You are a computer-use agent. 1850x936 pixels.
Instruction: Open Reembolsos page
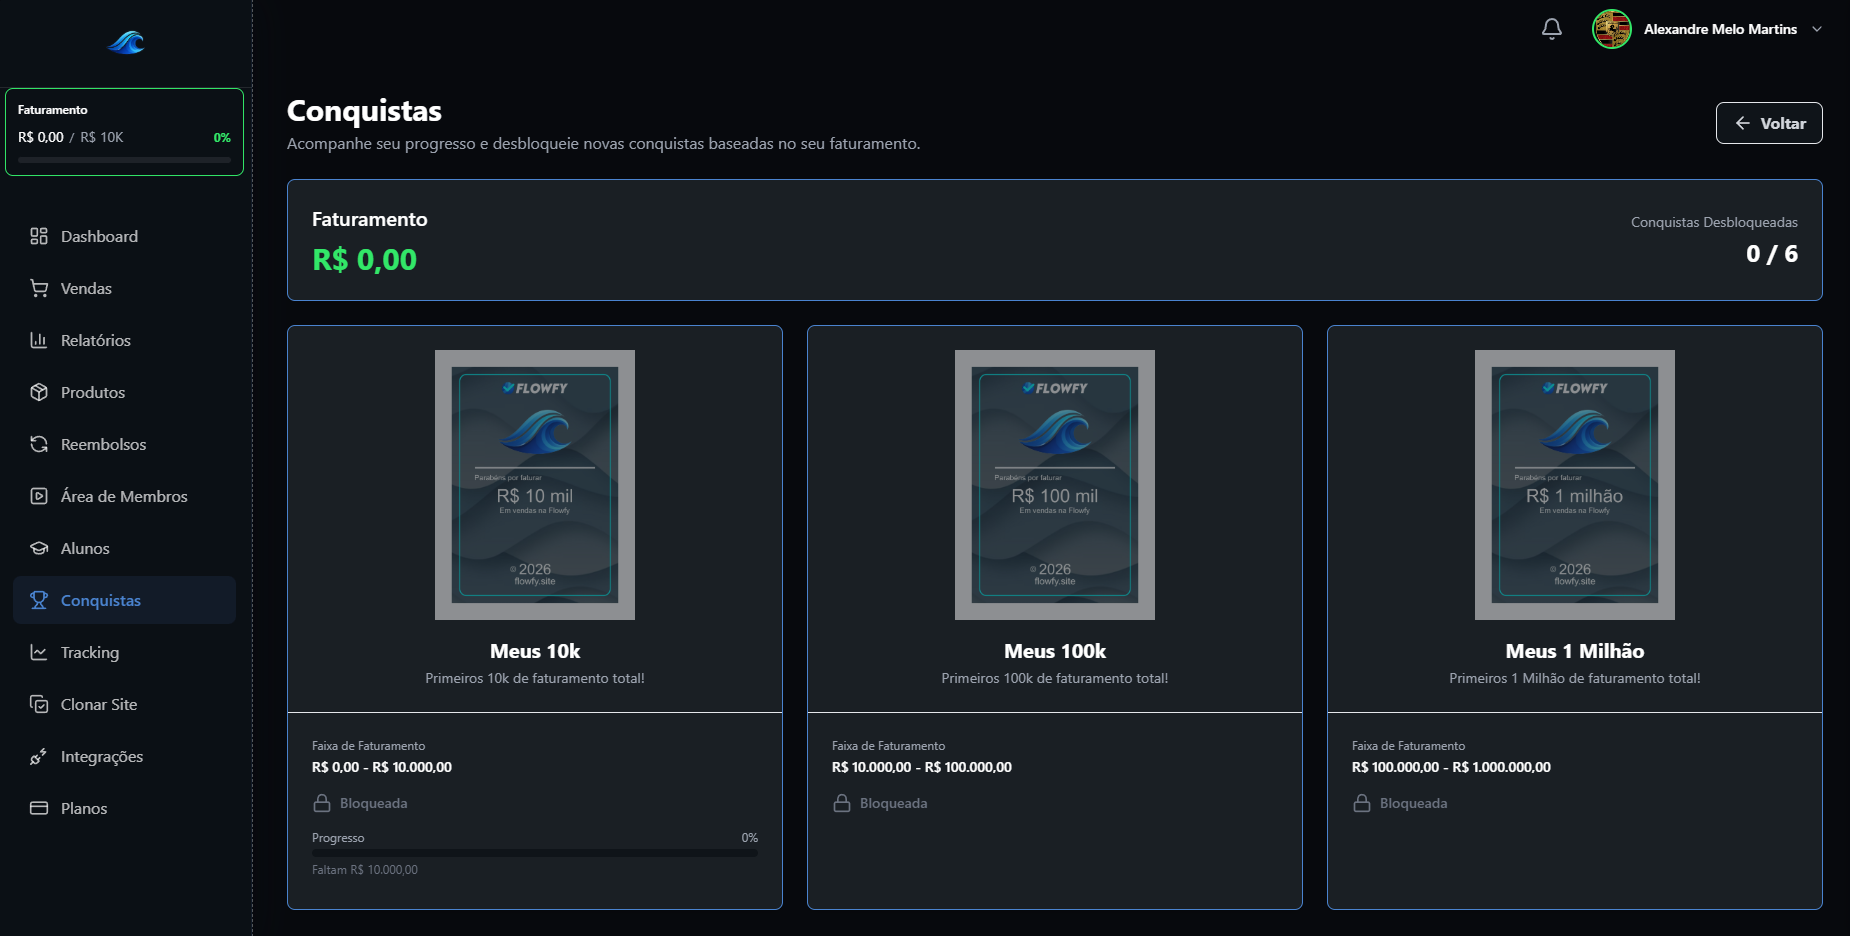[125, 444]
